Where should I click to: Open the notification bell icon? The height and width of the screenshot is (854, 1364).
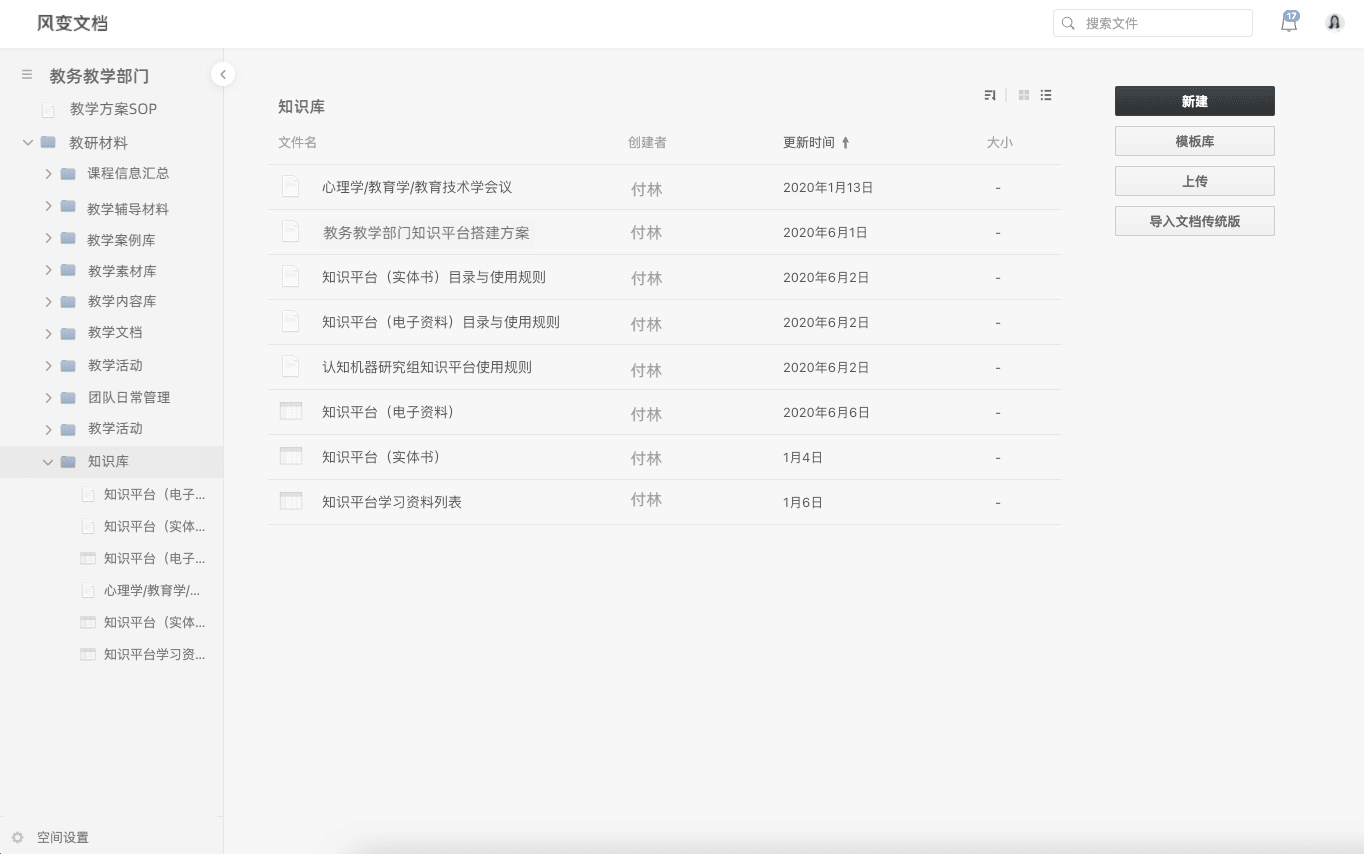tap(1290, 22)
